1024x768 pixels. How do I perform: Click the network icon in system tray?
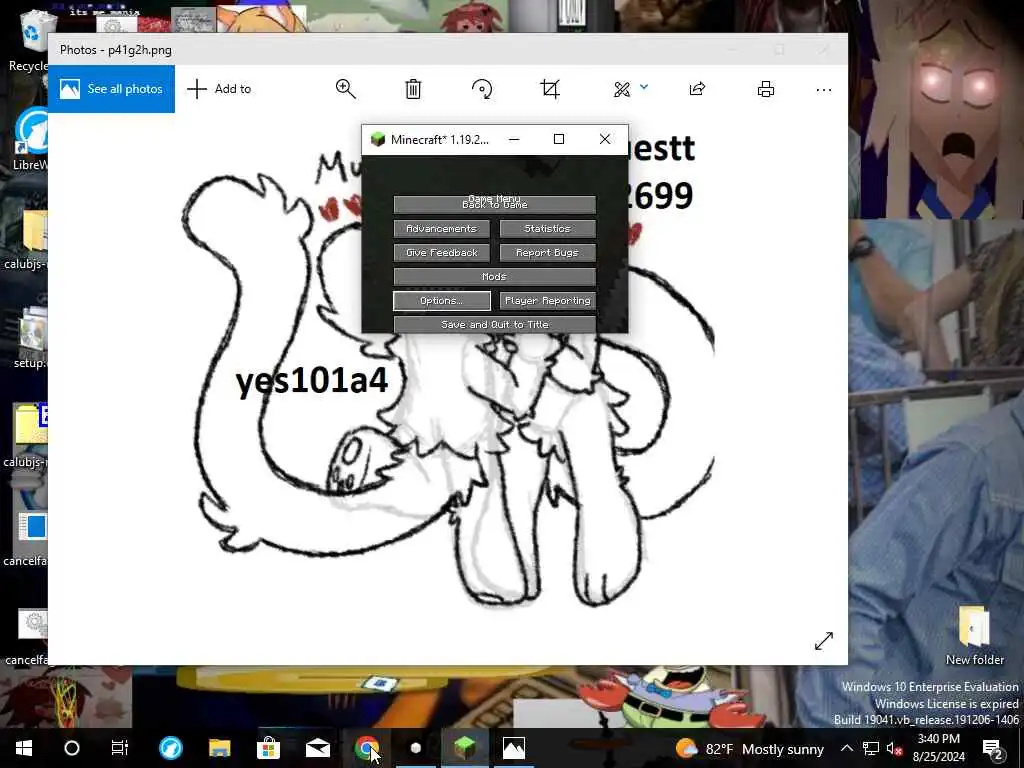pyautogui.click(x=871, y=748)
